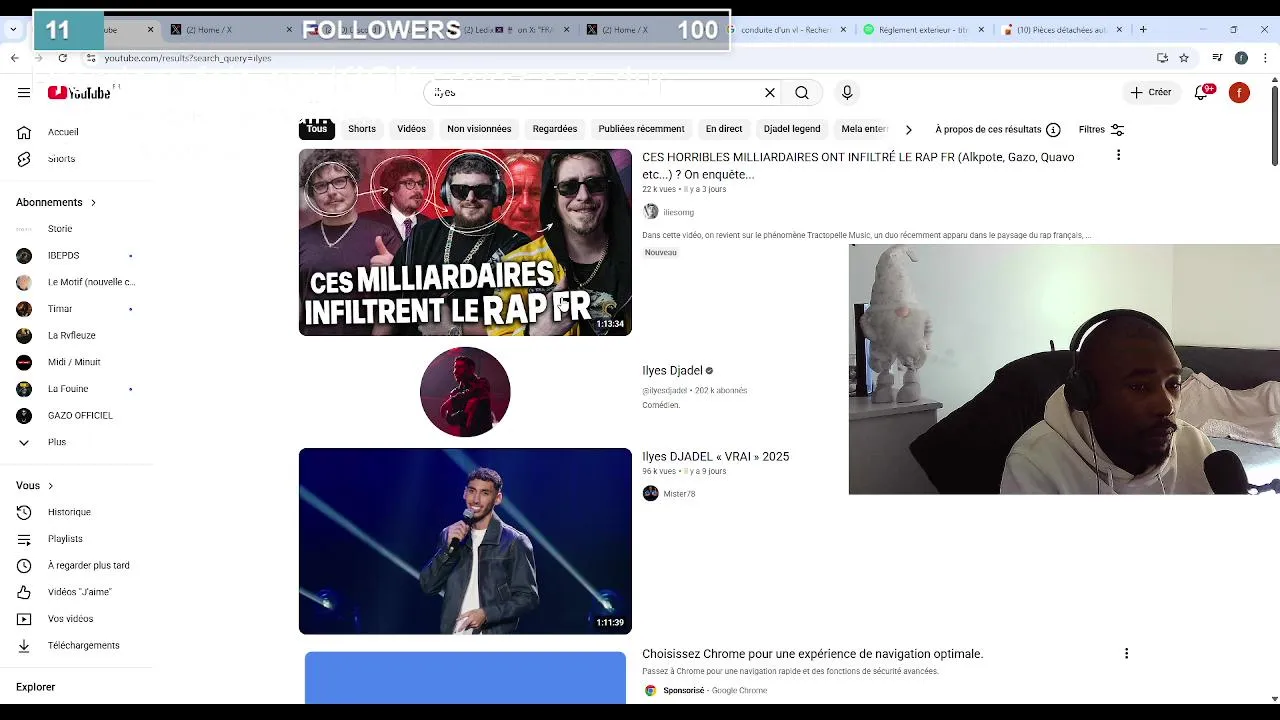Click the browser back arrow
Viewport: 1280px width, 720px height.
point(14,58)
